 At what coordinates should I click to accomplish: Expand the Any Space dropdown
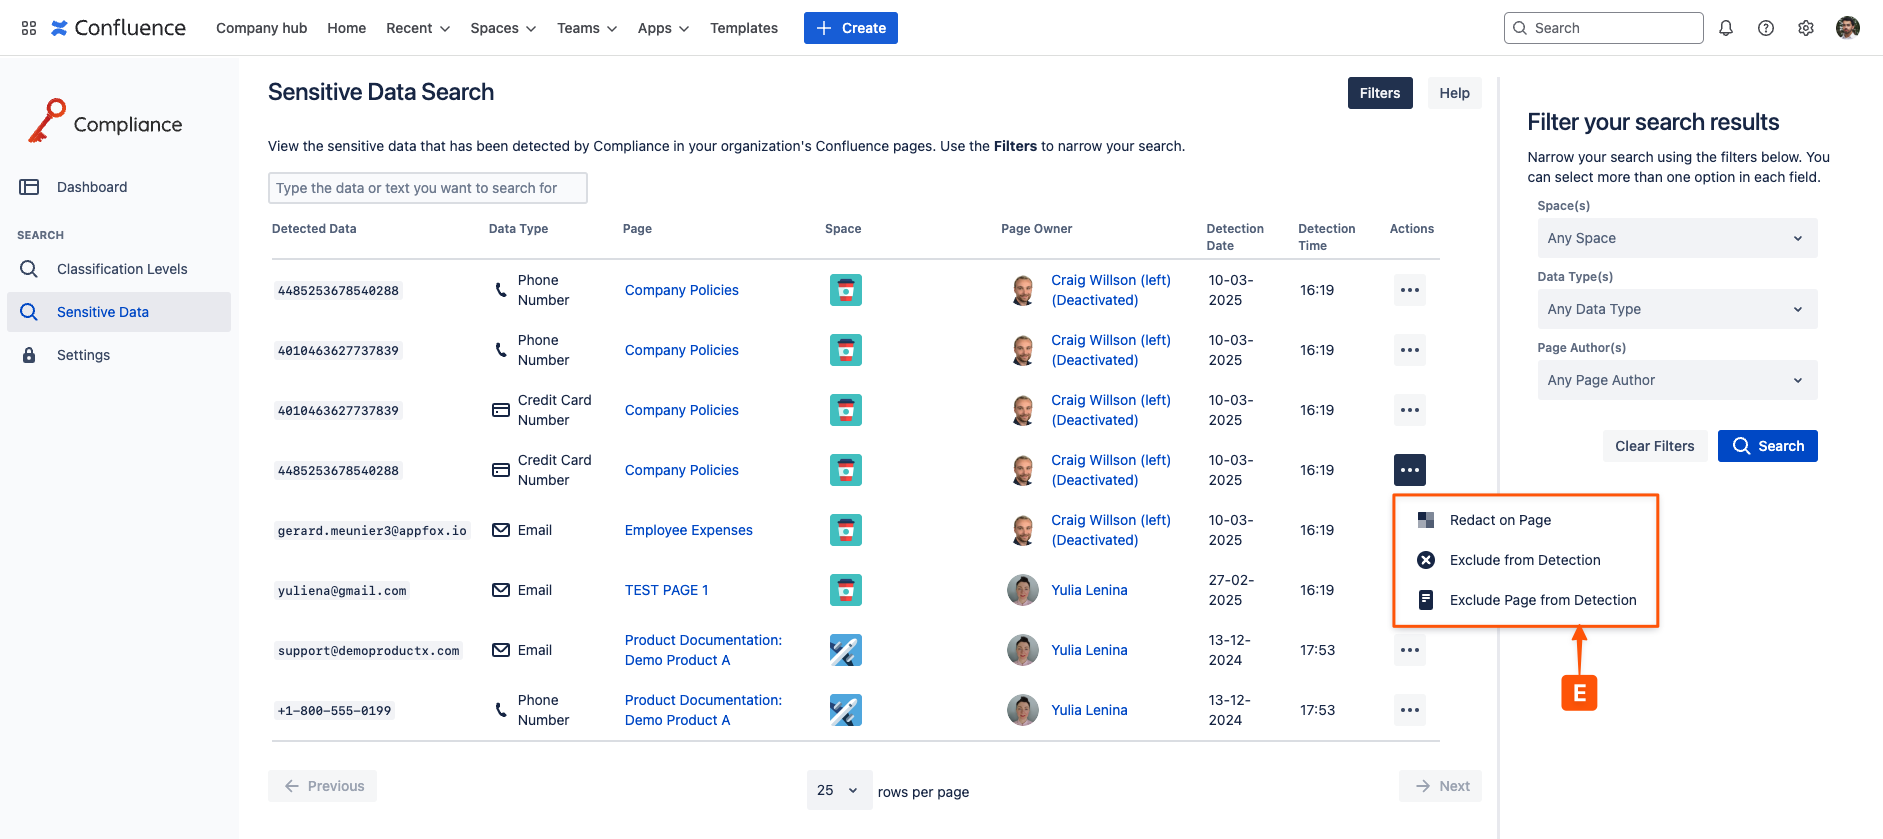[1676, 238]
